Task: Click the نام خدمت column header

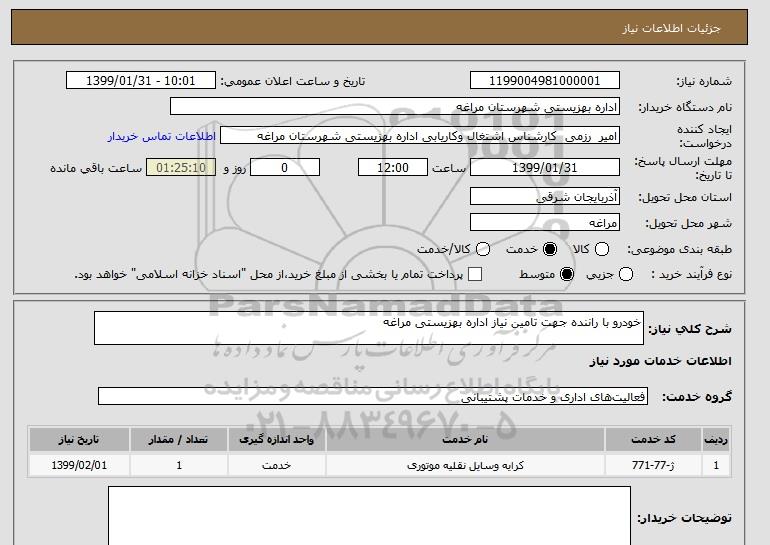Action: pos(465,439)
